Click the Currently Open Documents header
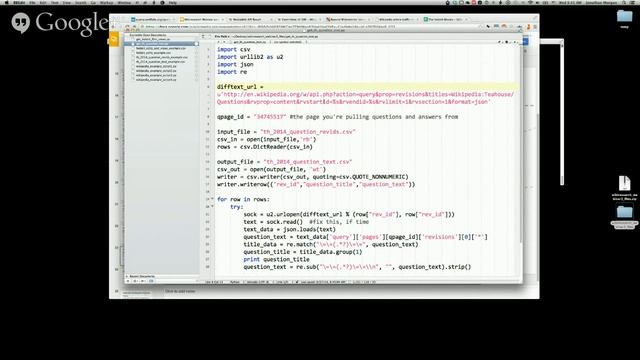The image size is (640, 360). (x=148, y=35)
